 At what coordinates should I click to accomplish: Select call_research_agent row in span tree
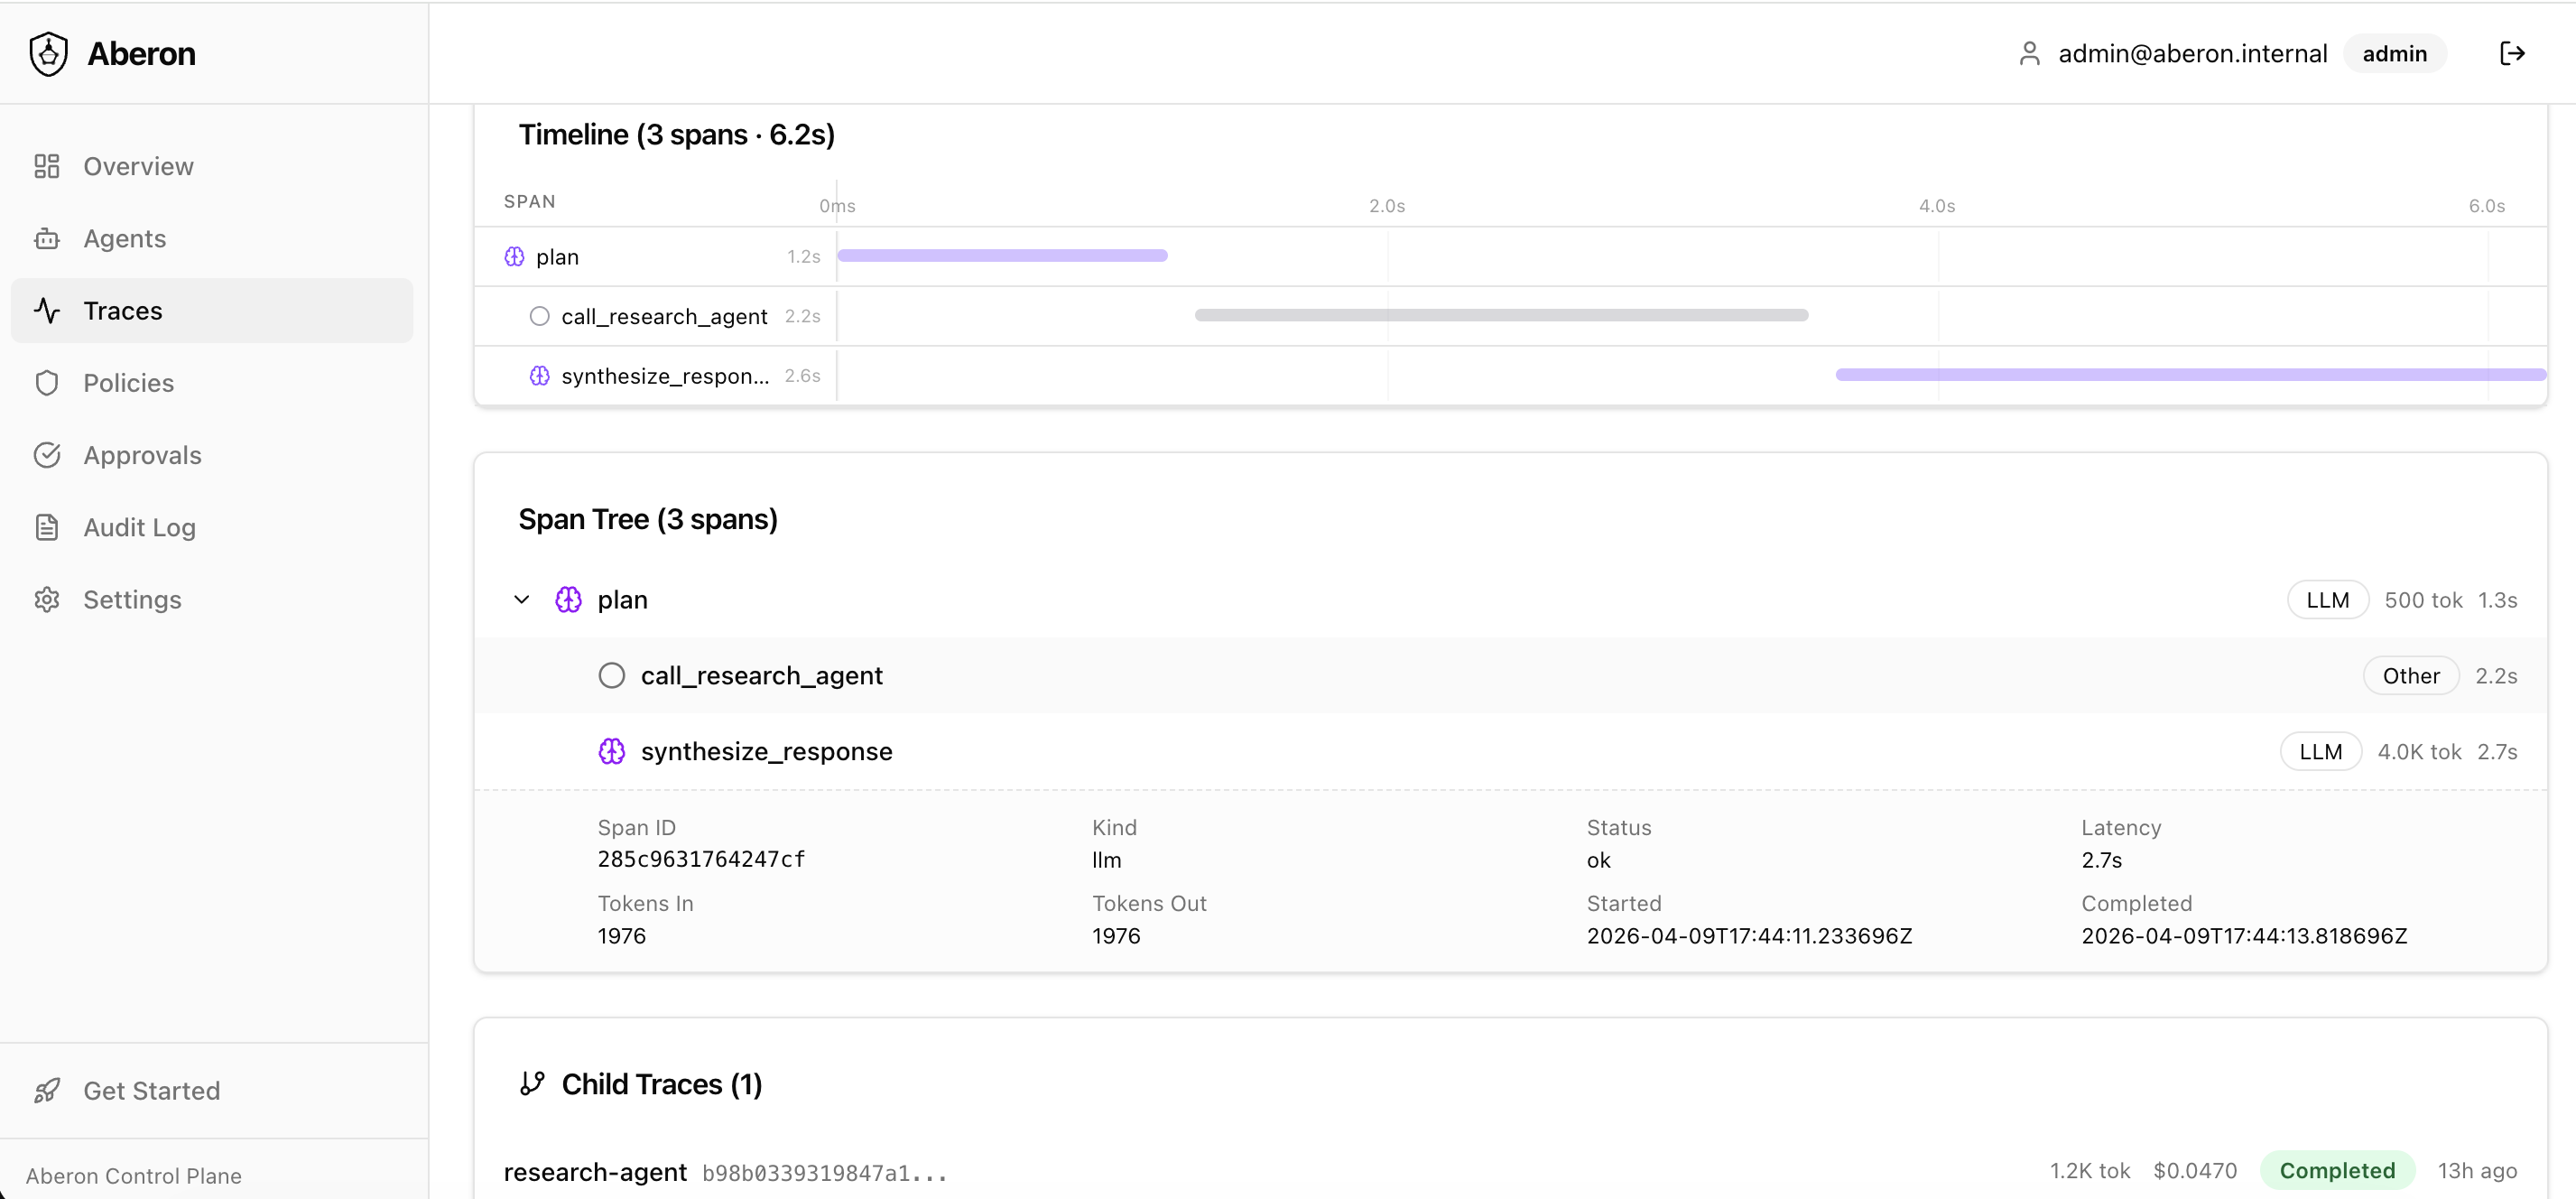761,675
